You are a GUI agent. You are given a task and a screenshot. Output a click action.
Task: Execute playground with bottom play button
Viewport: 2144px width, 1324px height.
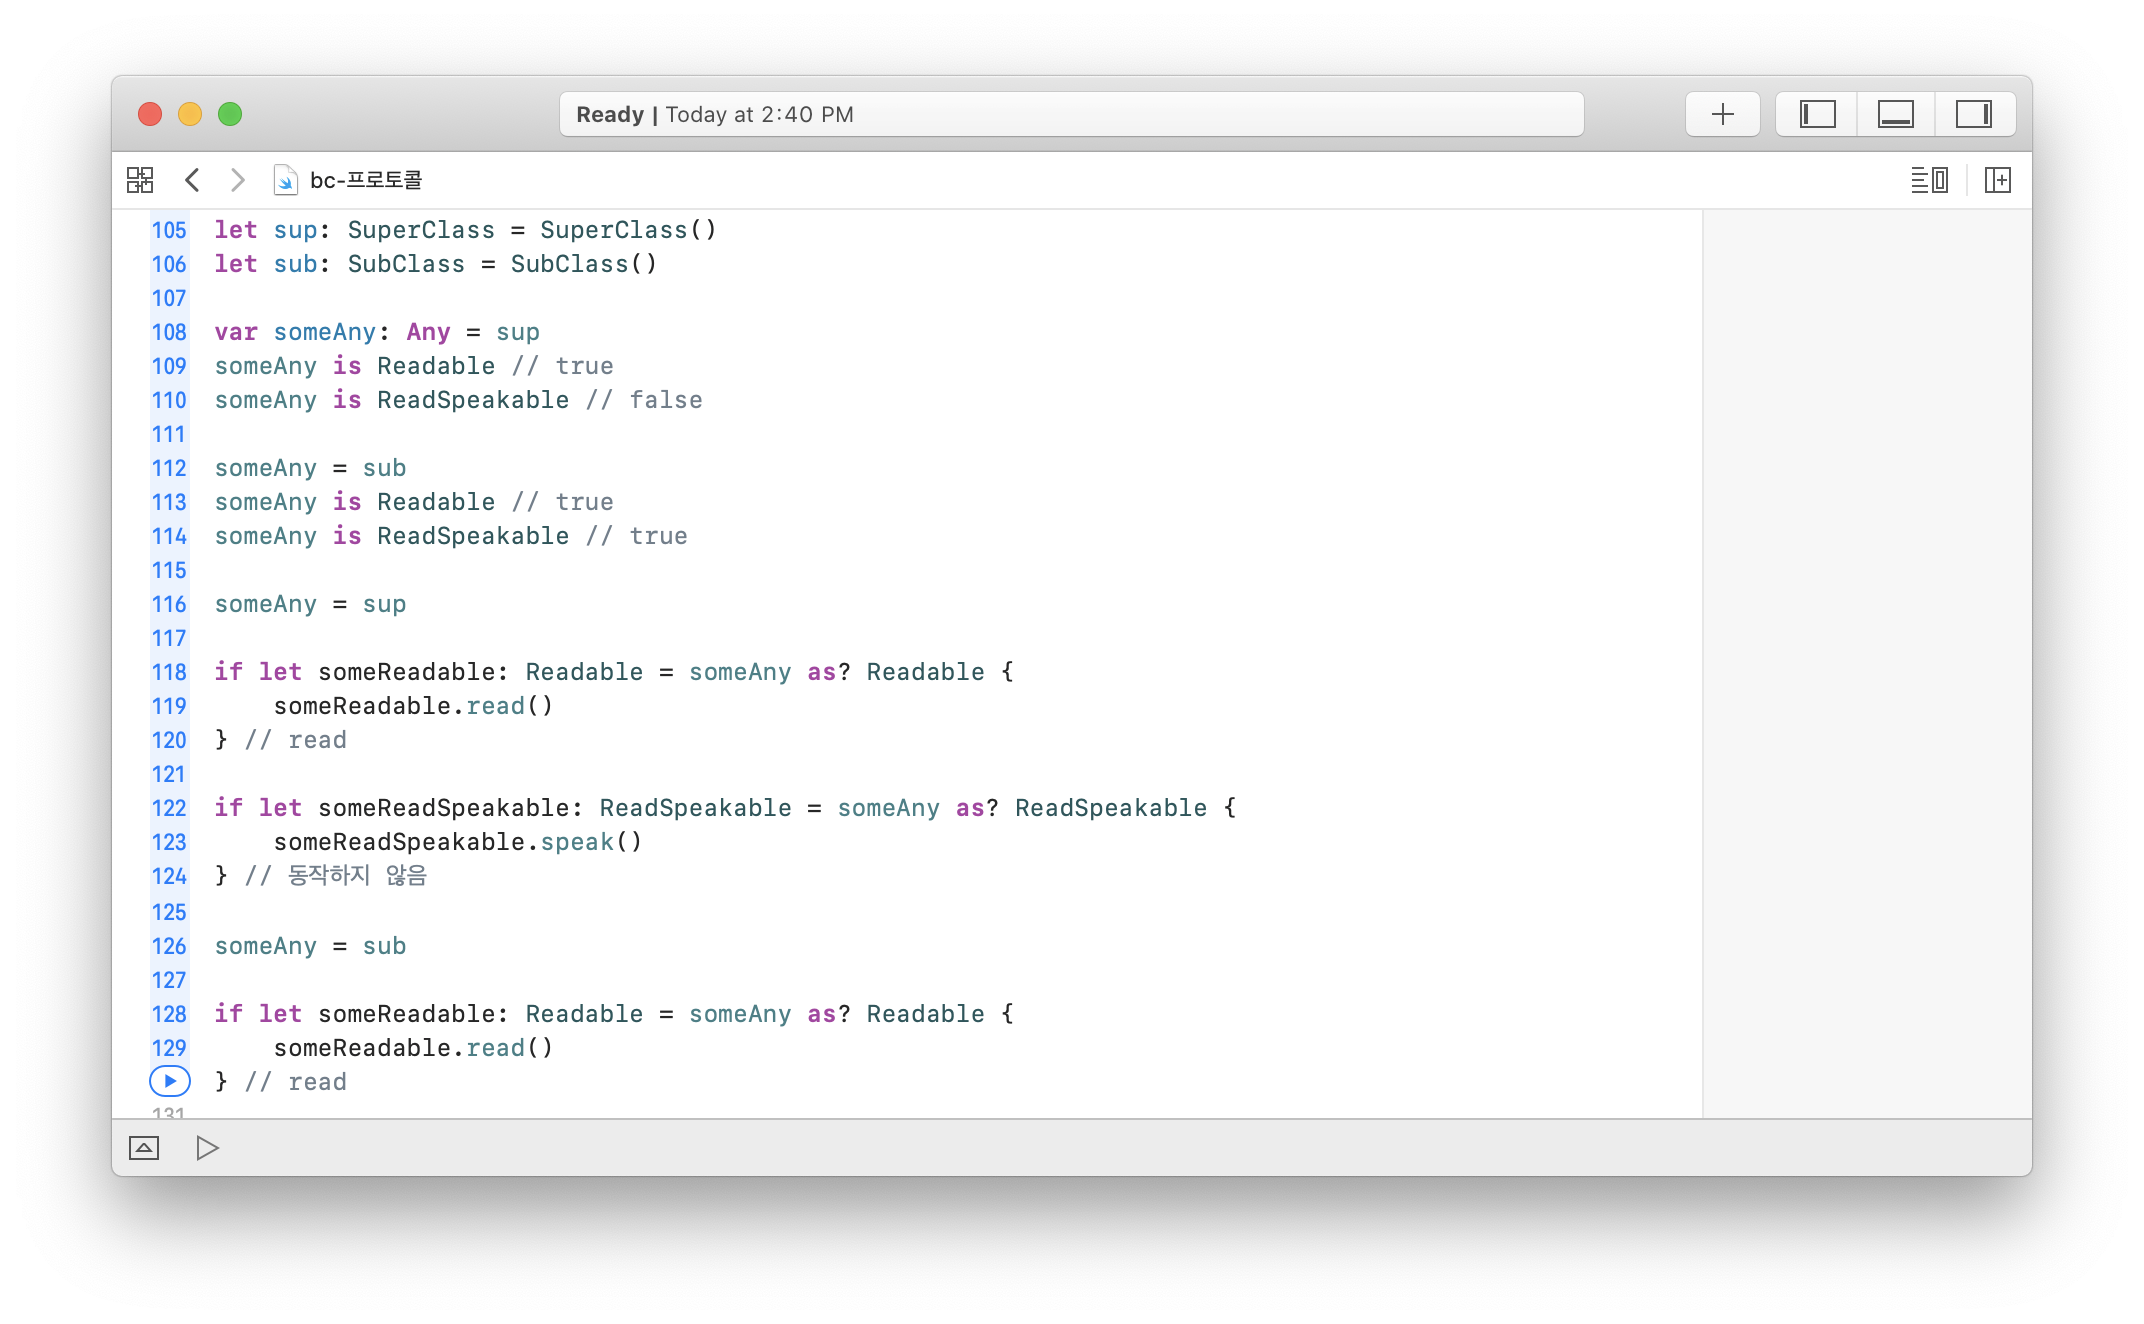(207, 1148)
